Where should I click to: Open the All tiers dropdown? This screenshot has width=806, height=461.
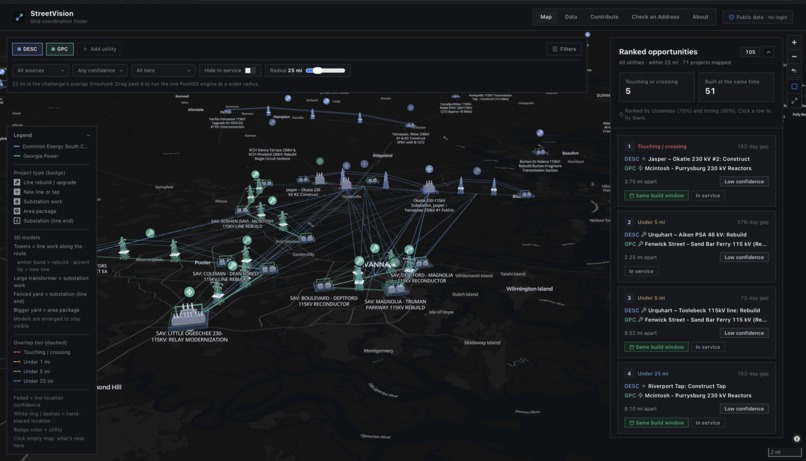click(x=163, y=70)
